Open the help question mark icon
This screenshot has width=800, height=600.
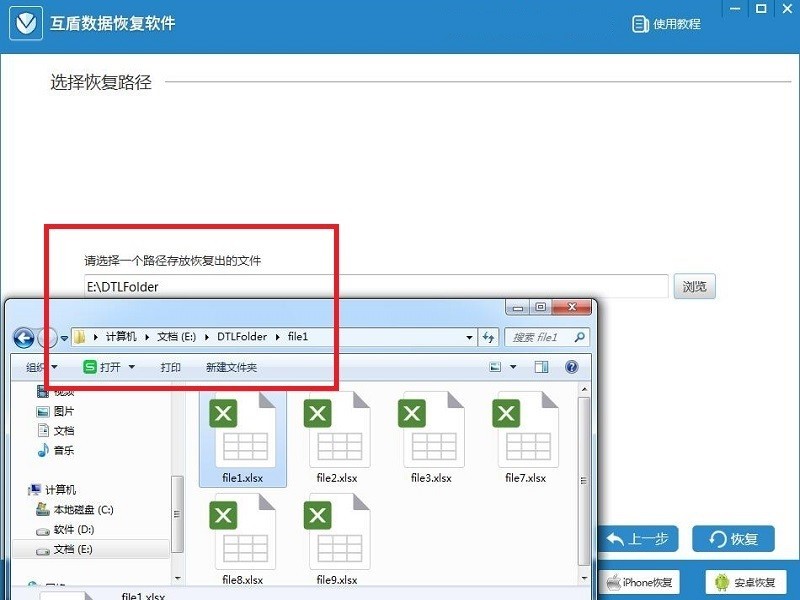[570, 367]
